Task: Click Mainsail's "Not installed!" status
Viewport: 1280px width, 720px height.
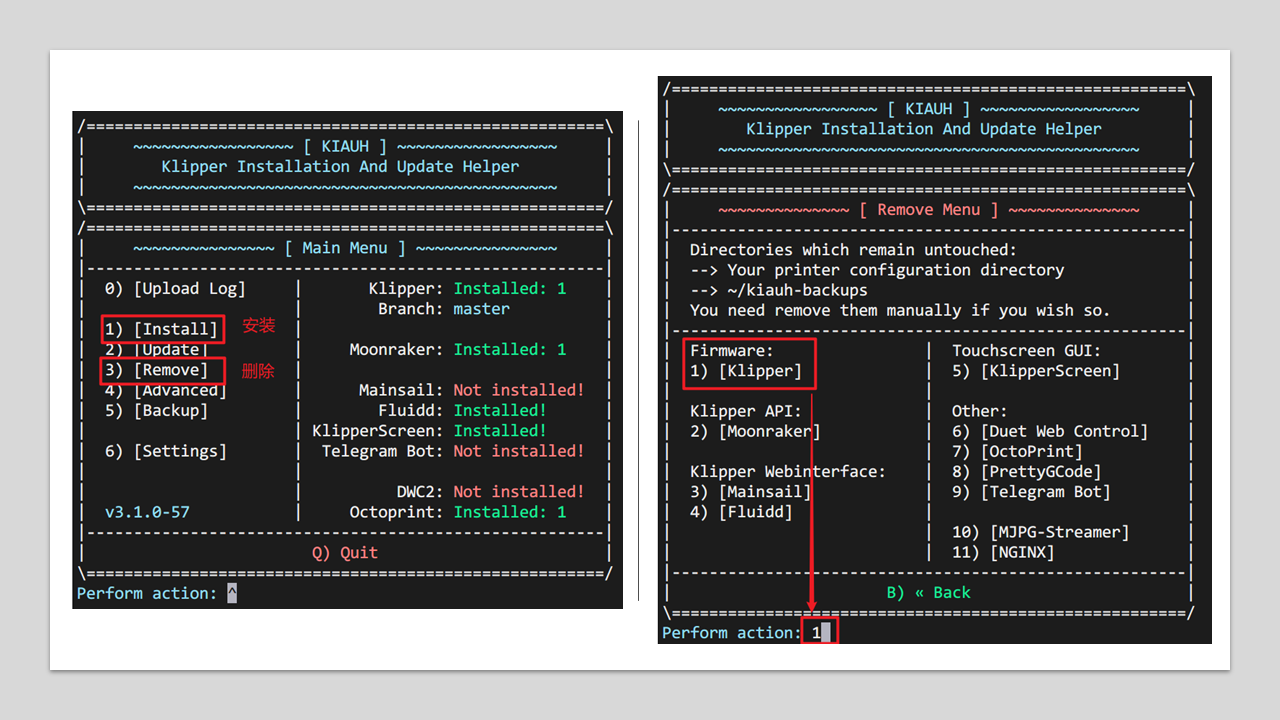Action: click(519, 390)
